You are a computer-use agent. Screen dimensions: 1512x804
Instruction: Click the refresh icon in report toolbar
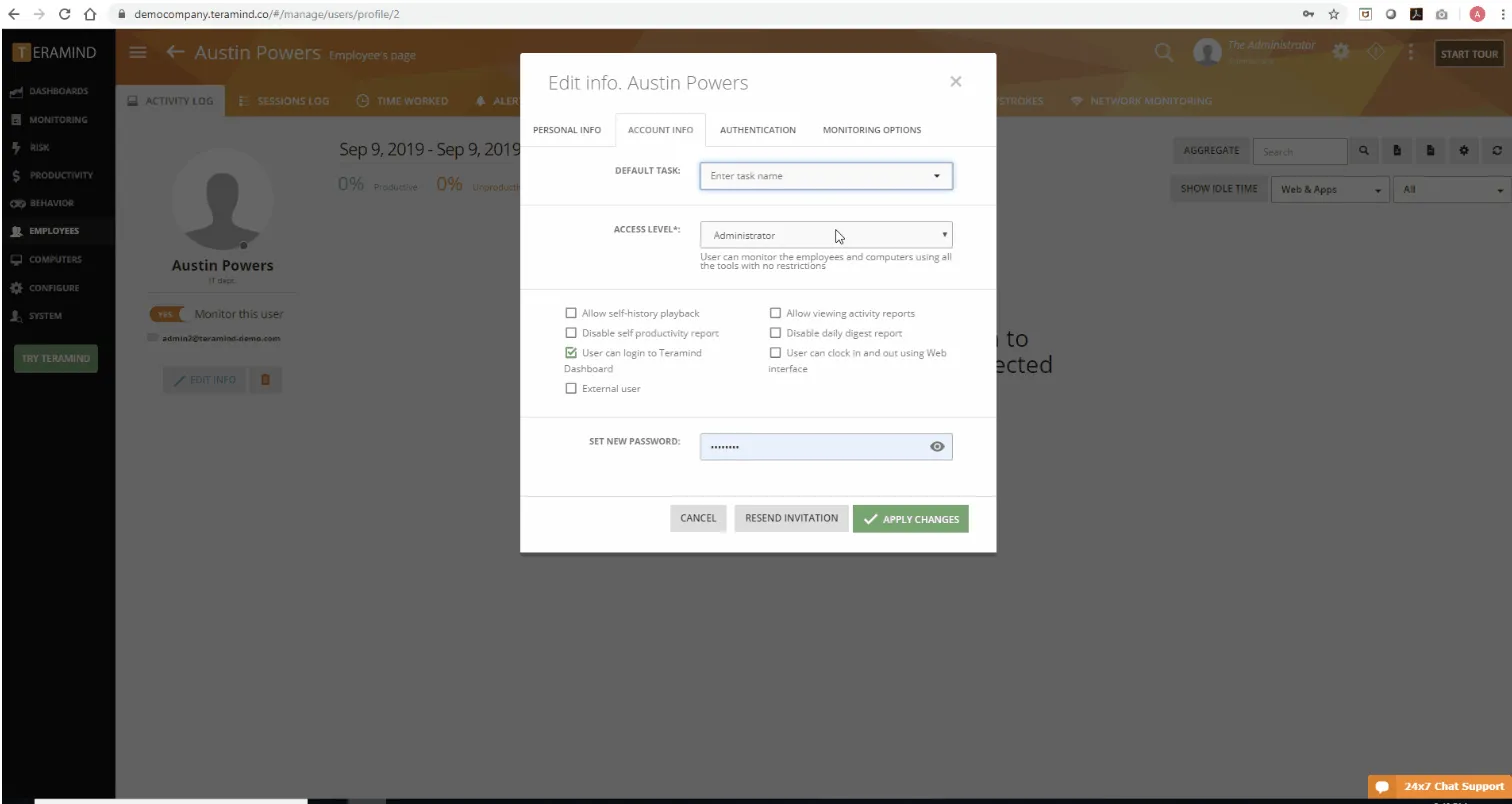pos(1497,151)
